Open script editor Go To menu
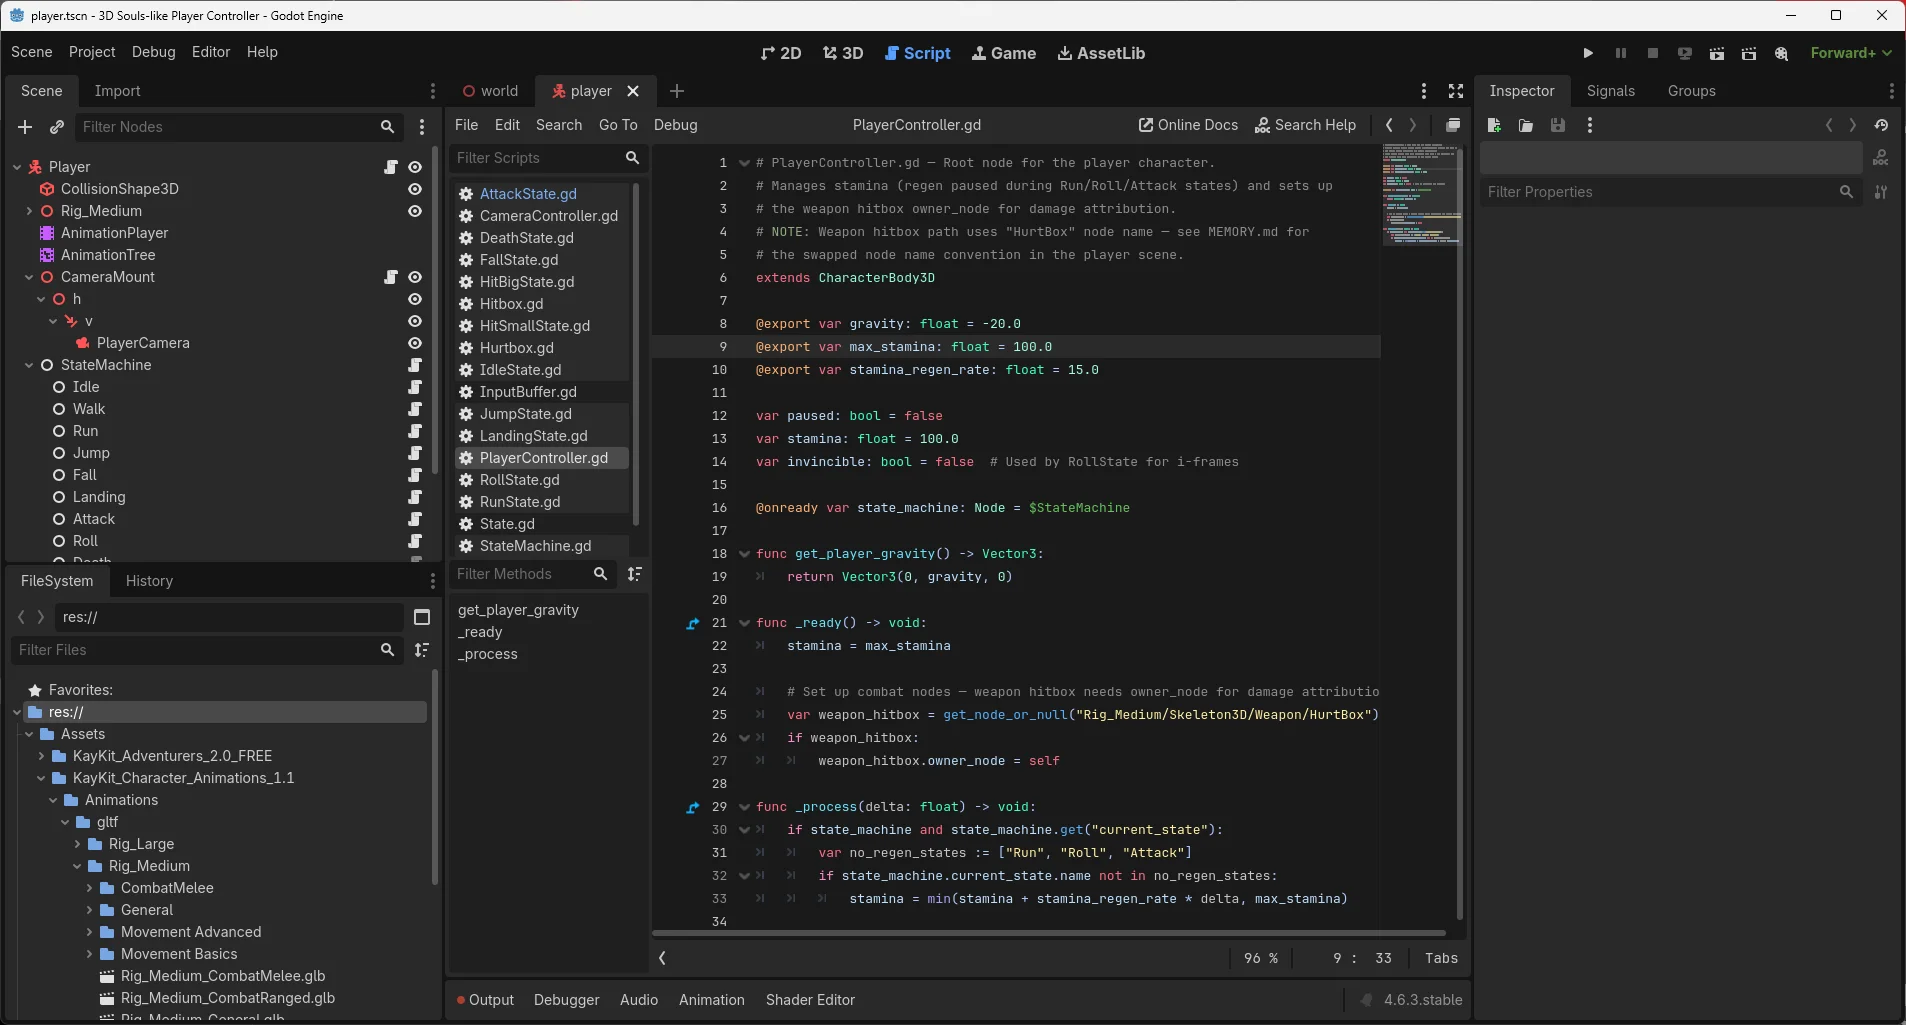Viewport: 1906px width, 1025px height. pos(618,125)
